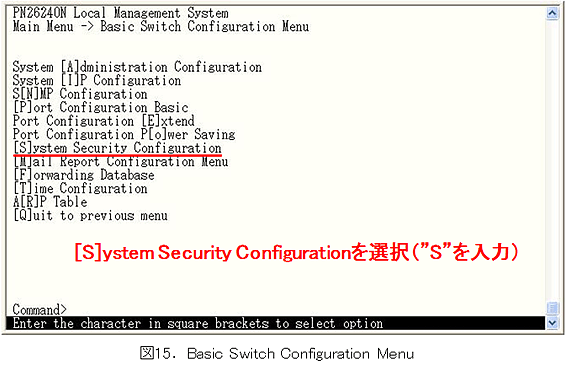Viewport: 566px width, 370px height.
Task: Select System [I]P Configuration entry
Action: pos(97,81)
